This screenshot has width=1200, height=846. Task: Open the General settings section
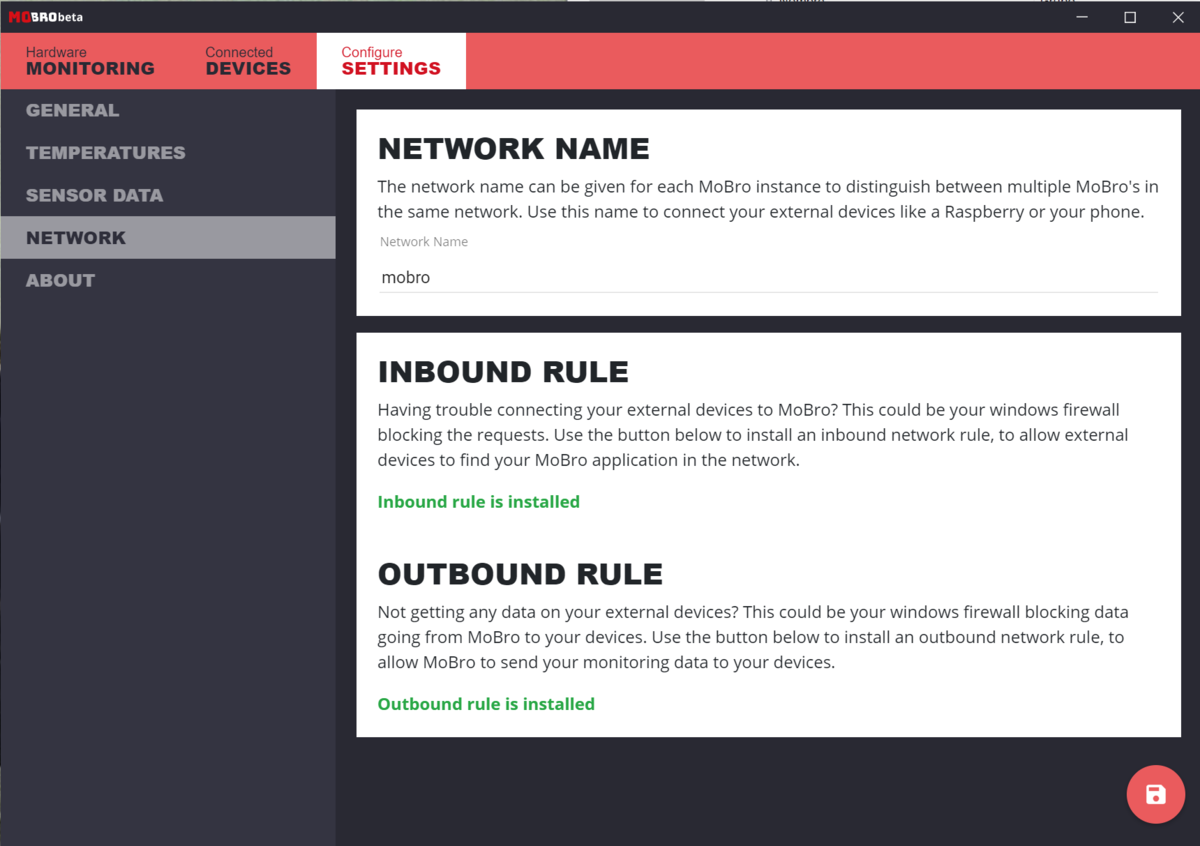point(168,110)
